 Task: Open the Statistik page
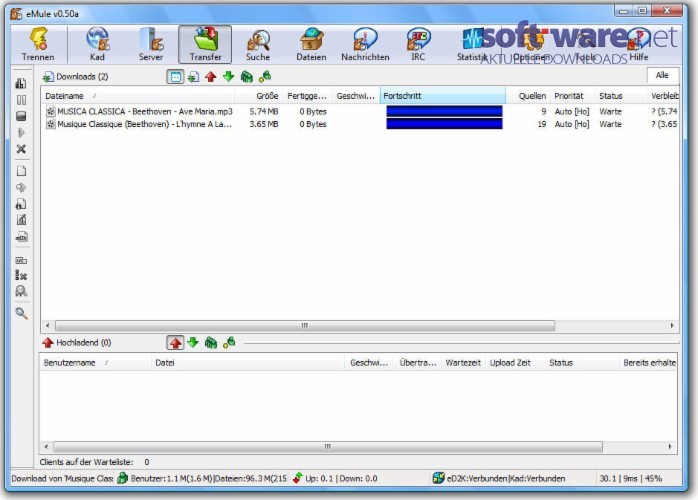point(472,44)
